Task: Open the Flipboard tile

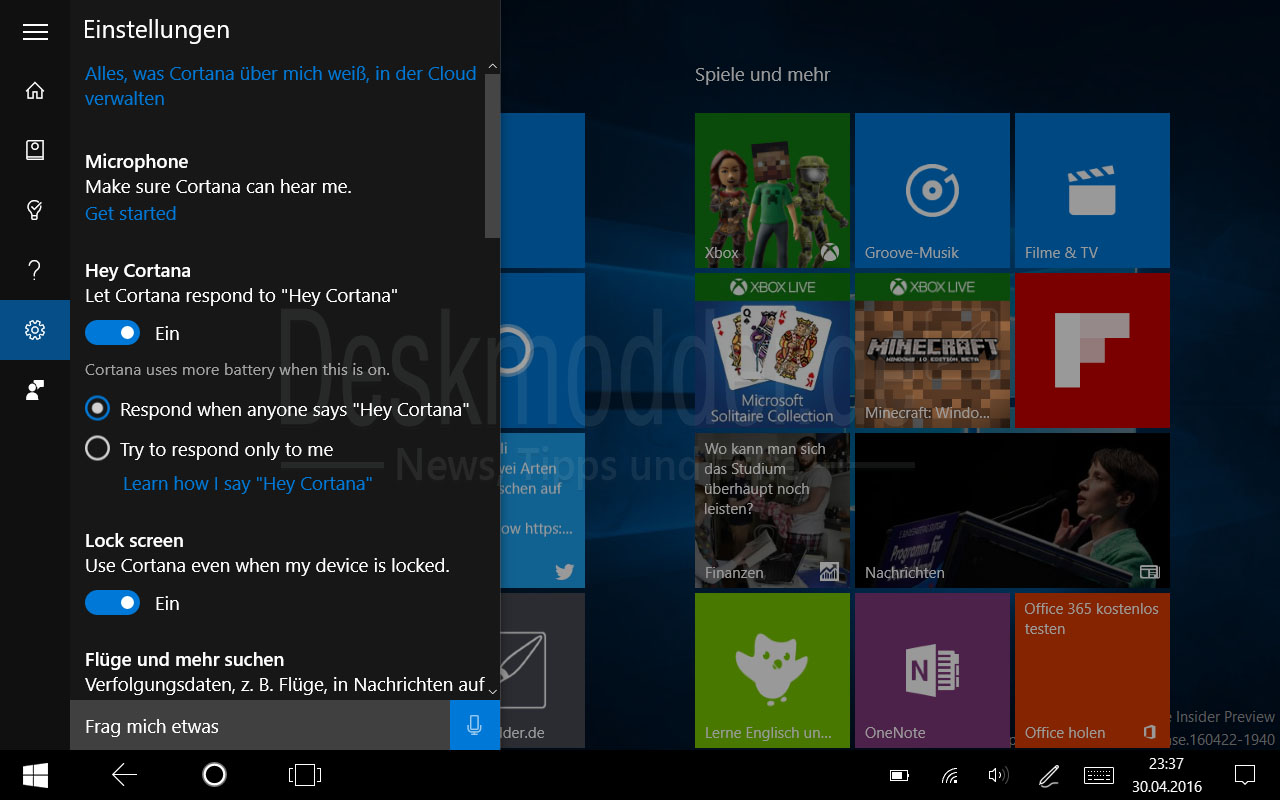Action: (x=1092, y=350)
